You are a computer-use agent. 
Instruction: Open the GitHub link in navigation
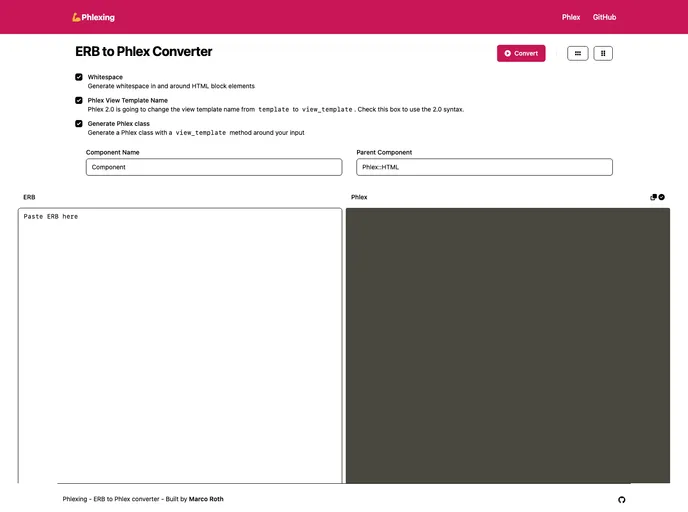point(604,17)
